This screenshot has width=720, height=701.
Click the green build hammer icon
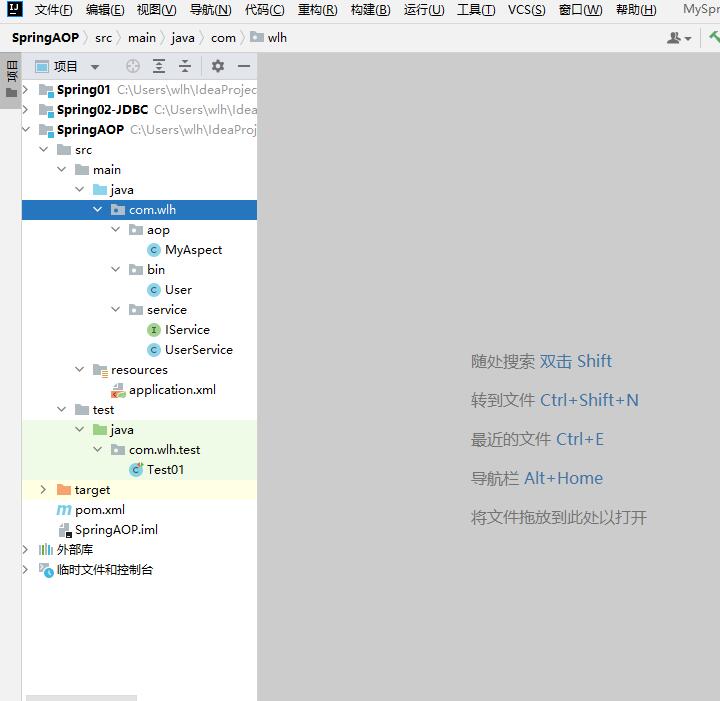coord(714,37)
